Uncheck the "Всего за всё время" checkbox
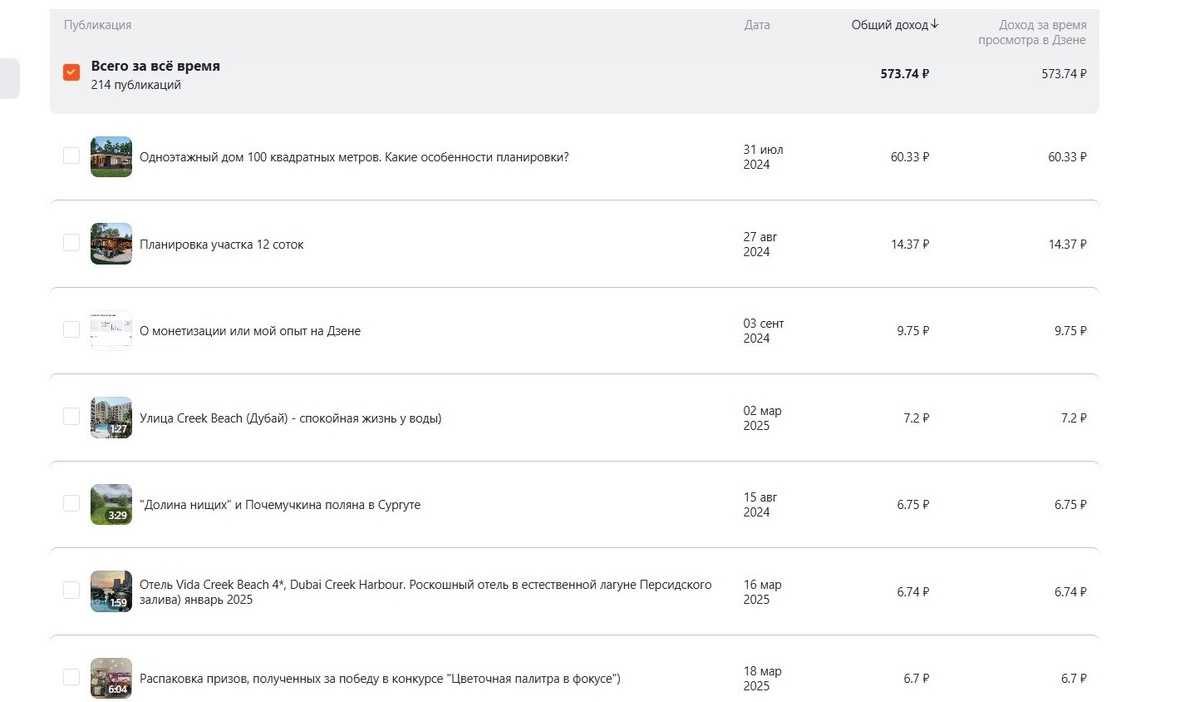 click(x=71, y=73)
